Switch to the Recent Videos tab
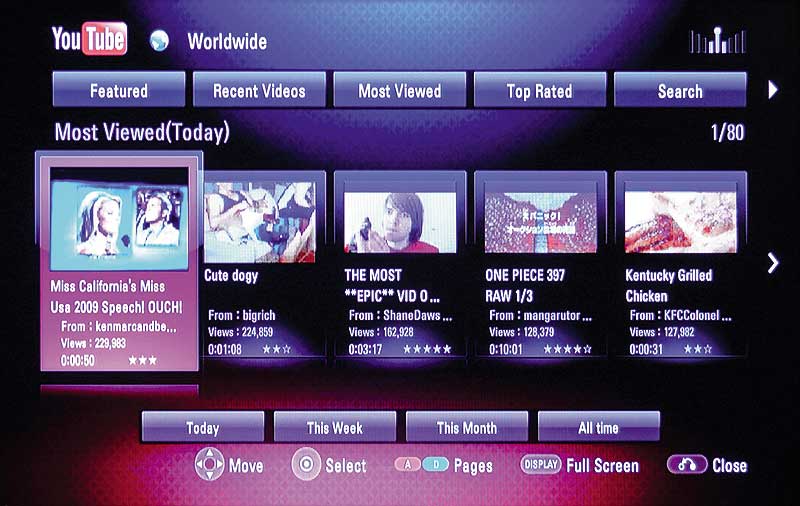 click(259, 90)
